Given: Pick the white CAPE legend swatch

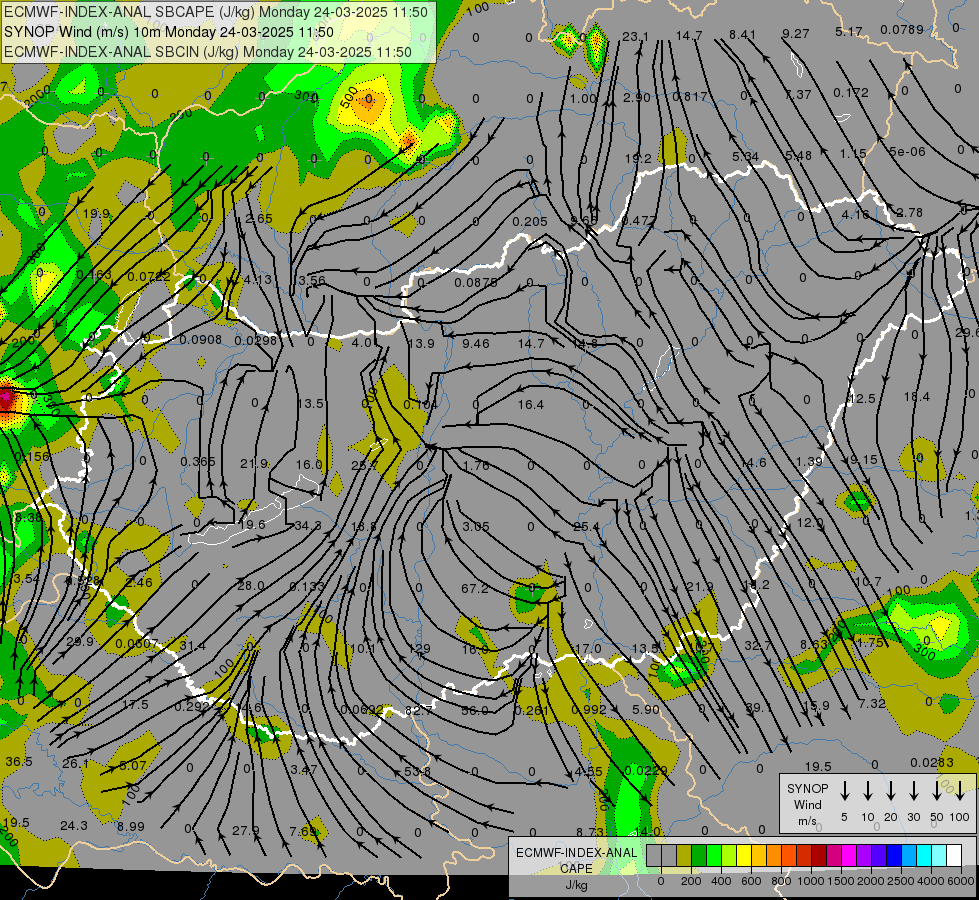Looking at the screenshot, I should 954,856.
